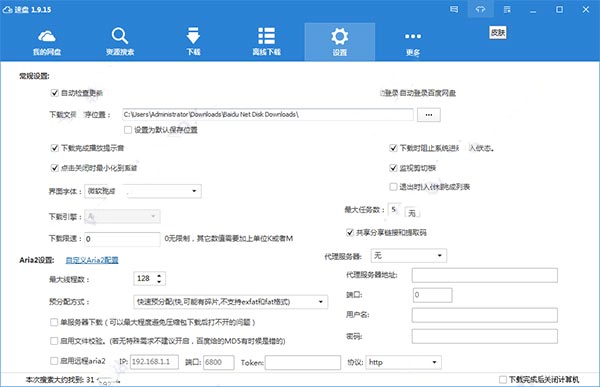Enable 启用文件校验 checkbox
The width and height of the screenshot is (600, 387).
[x=54, y=341]
